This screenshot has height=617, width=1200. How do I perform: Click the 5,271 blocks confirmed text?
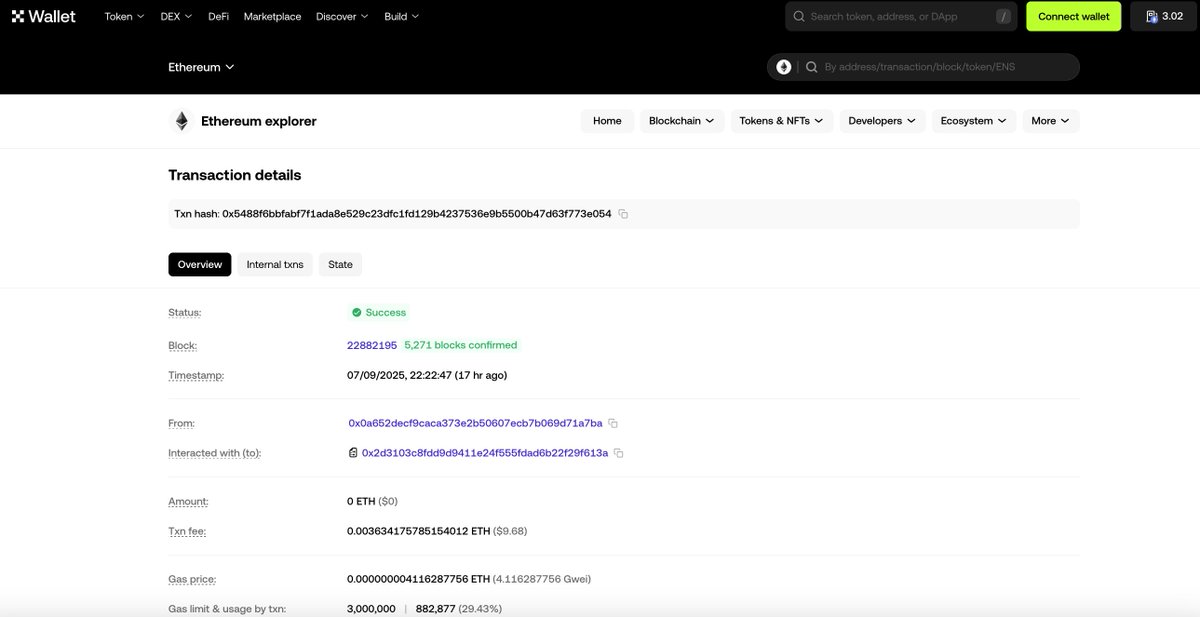[461, 345]
